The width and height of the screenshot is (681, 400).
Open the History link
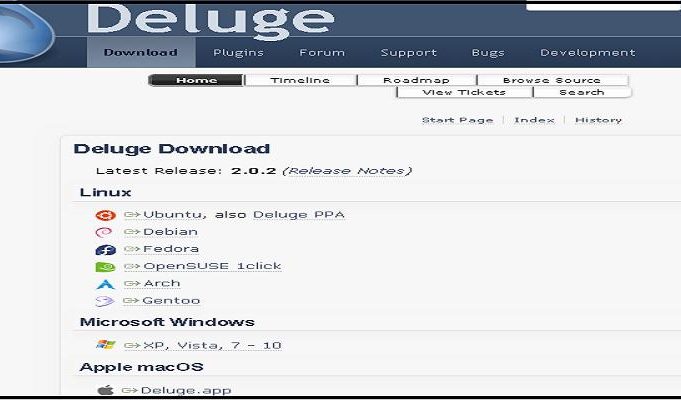(x=598, y=120)
